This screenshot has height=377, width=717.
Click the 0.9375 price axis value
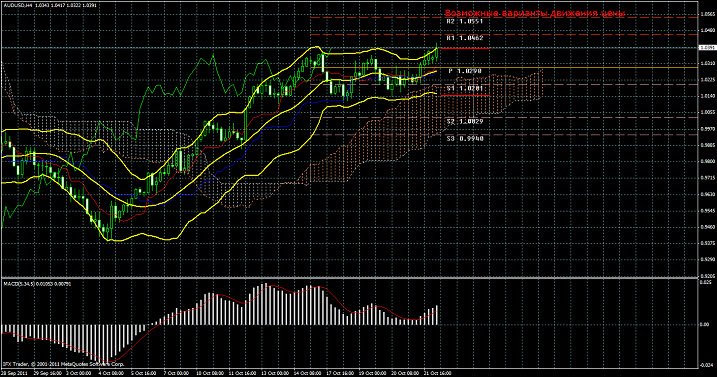[707, 243]
